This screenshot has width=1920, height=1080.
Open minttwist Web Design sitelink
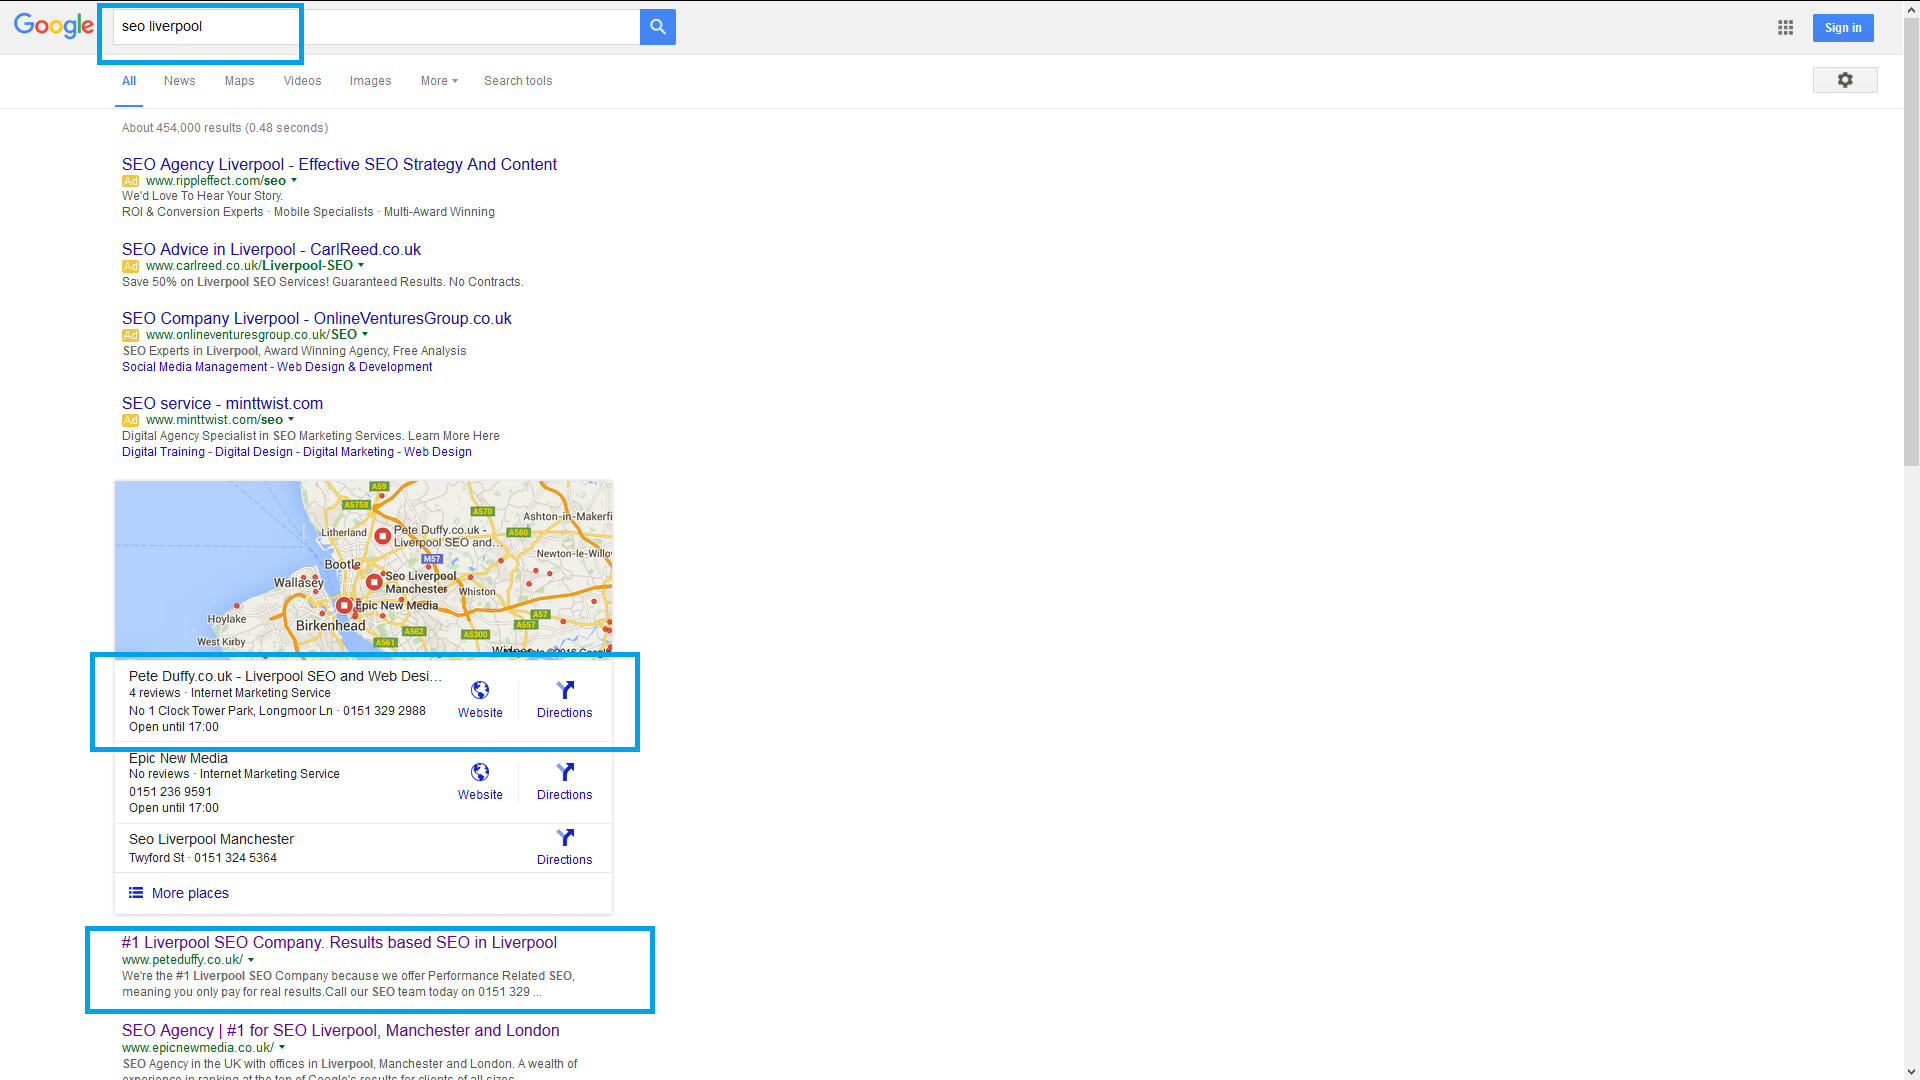(437, 452)
